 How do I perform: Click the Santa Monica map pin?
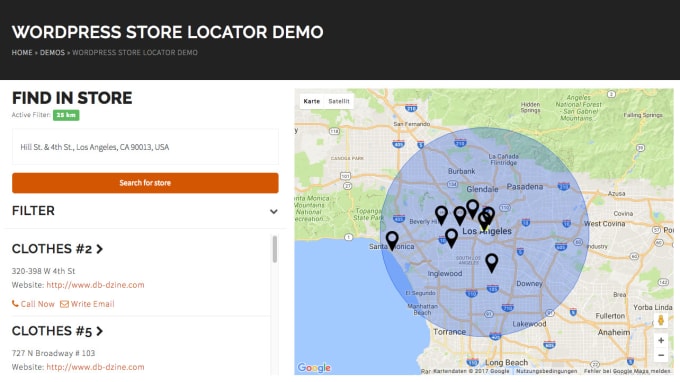(x=392, y=240)
